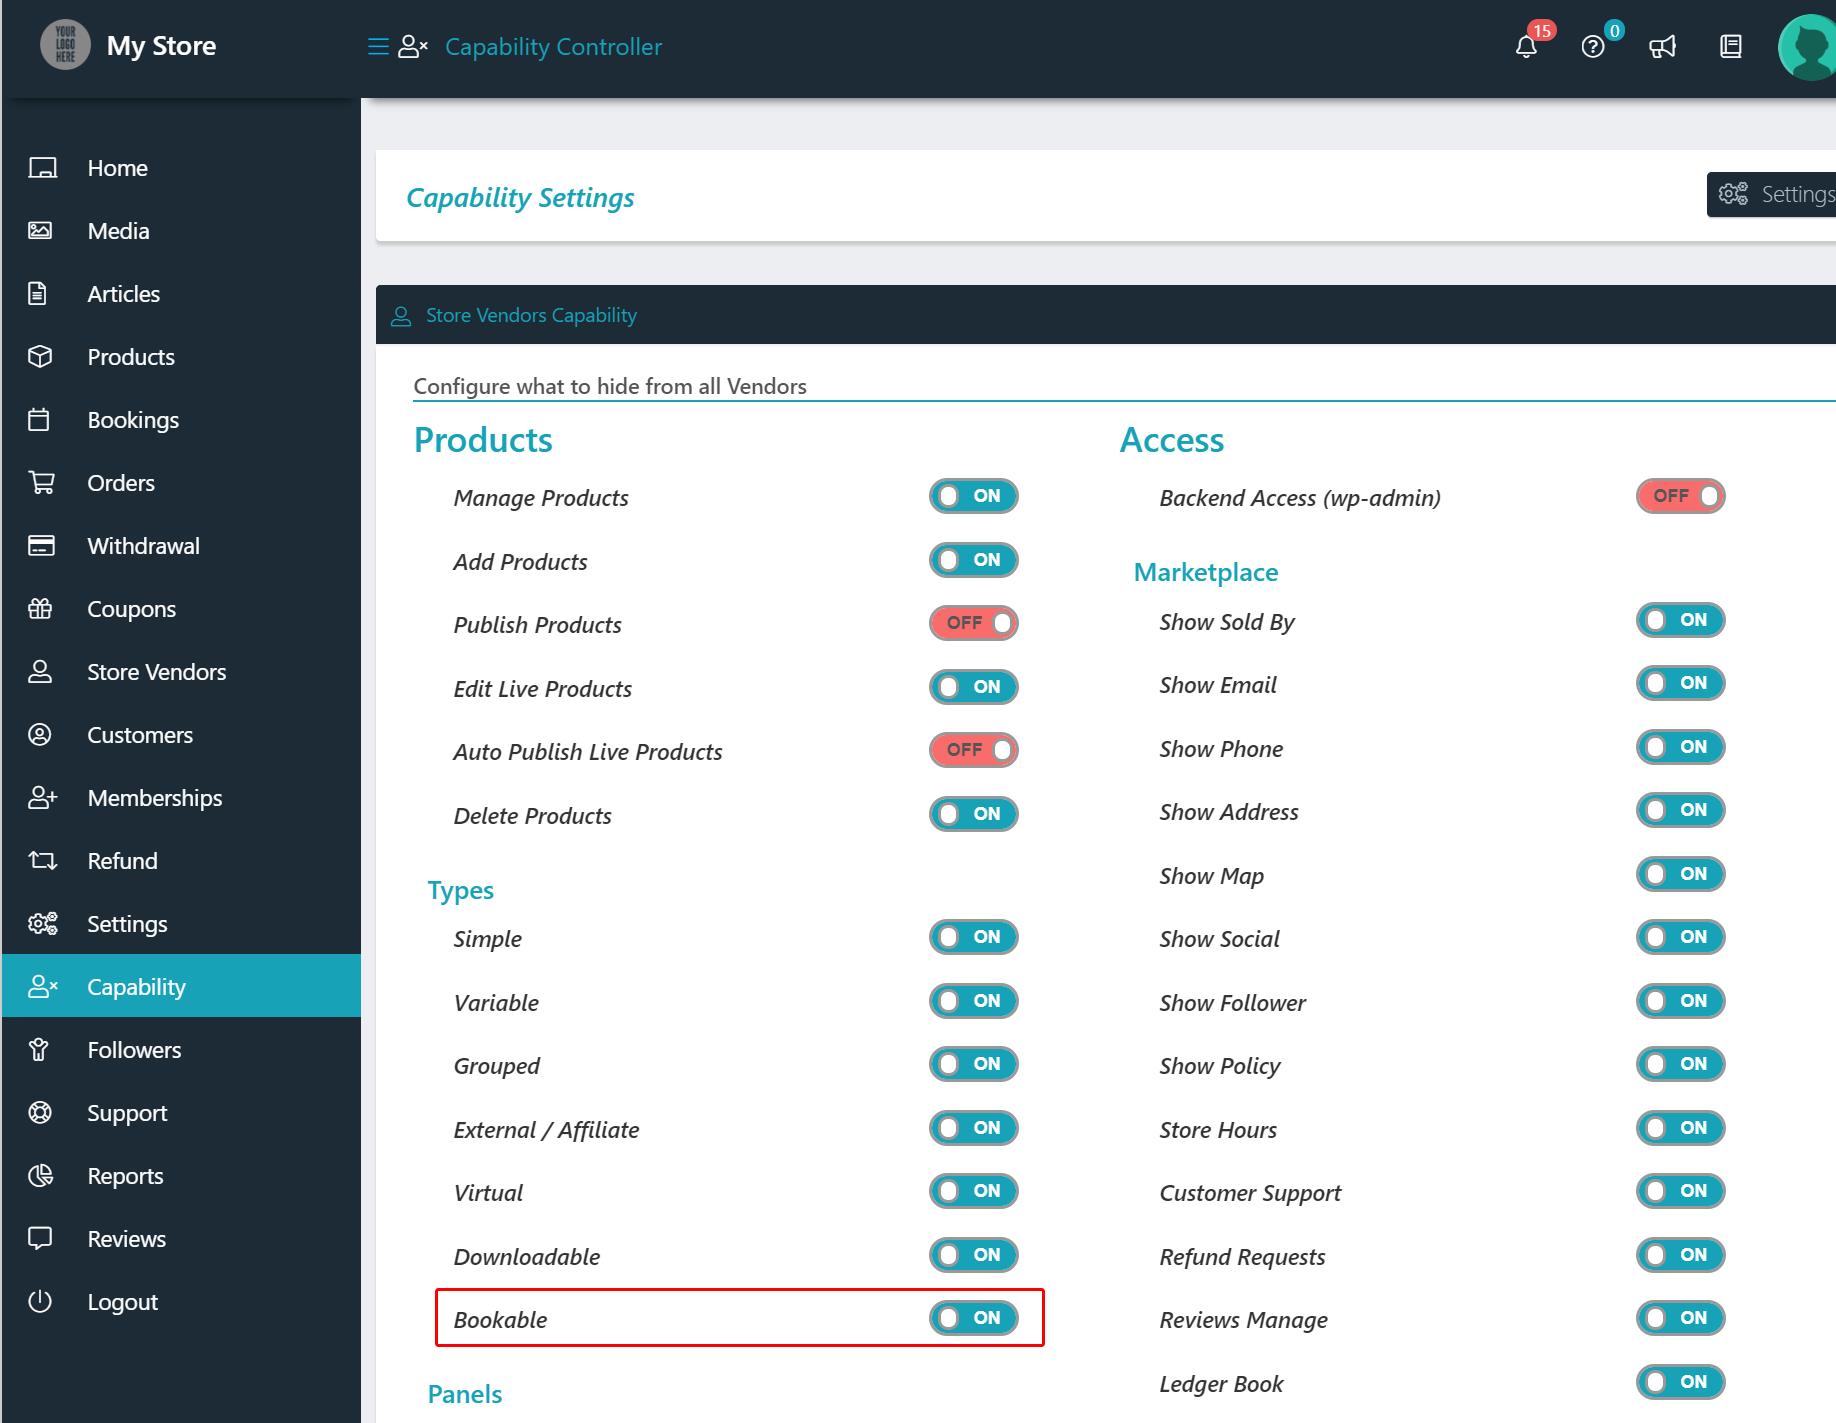Toggle sidebar with hamburger menu icon
1836x1423 pixels.
(378, 47)
